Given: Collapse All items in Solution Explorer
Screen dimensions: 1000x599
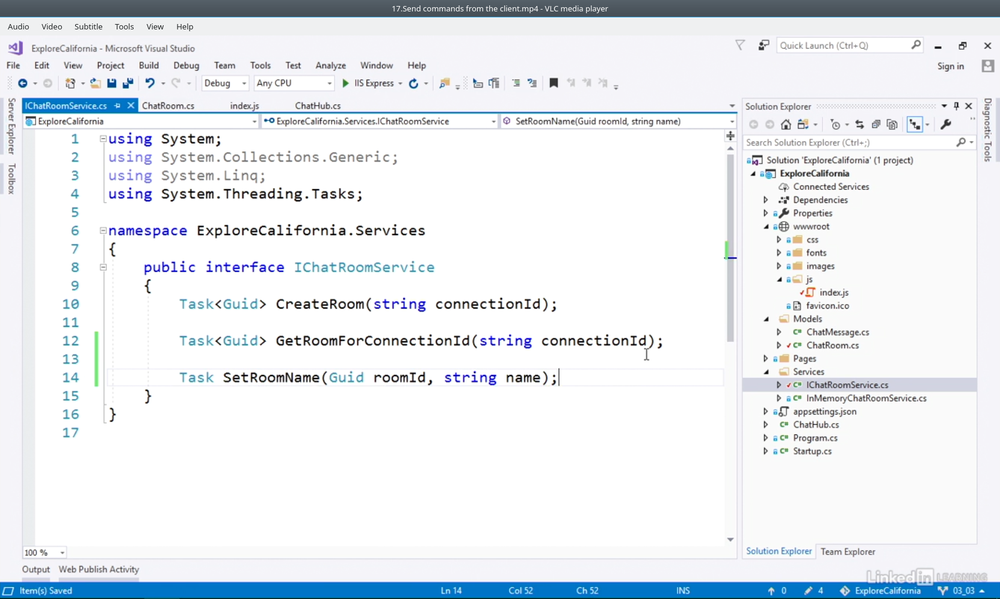Looking at the screenshot, I should coord(876,125).
